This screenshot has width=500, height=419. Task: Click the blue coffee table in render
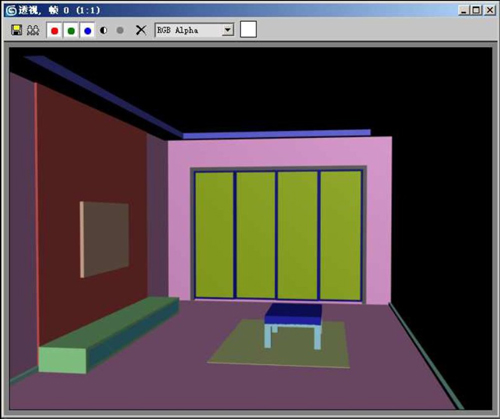coord(293,325)
